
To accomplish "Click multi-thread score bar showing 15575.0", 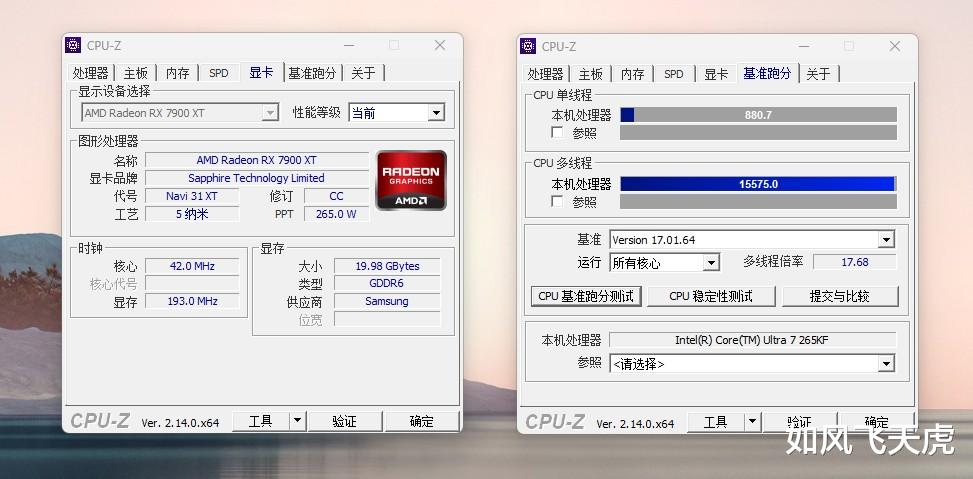I will pyautogui.click(x=758, y=184).
